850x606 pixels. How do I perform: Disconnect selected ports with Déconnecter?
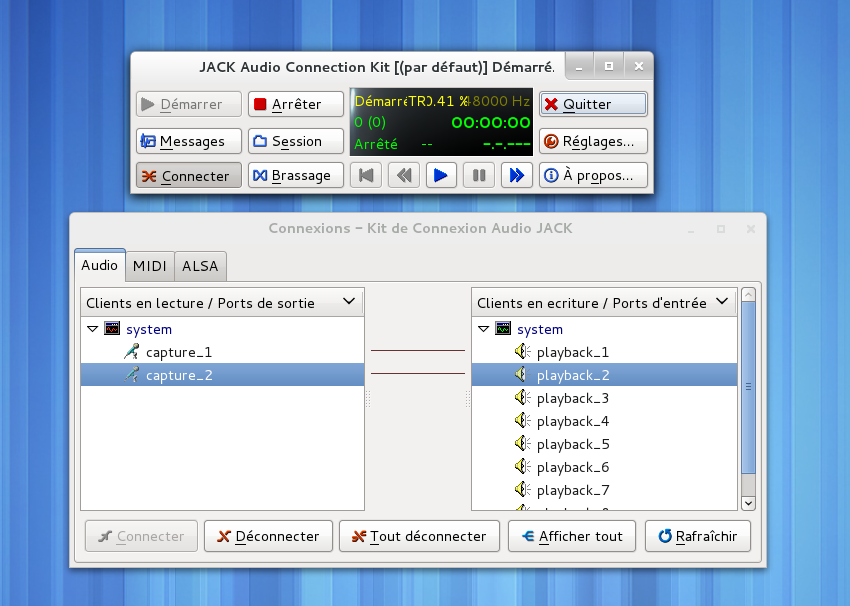click(268, 536)
